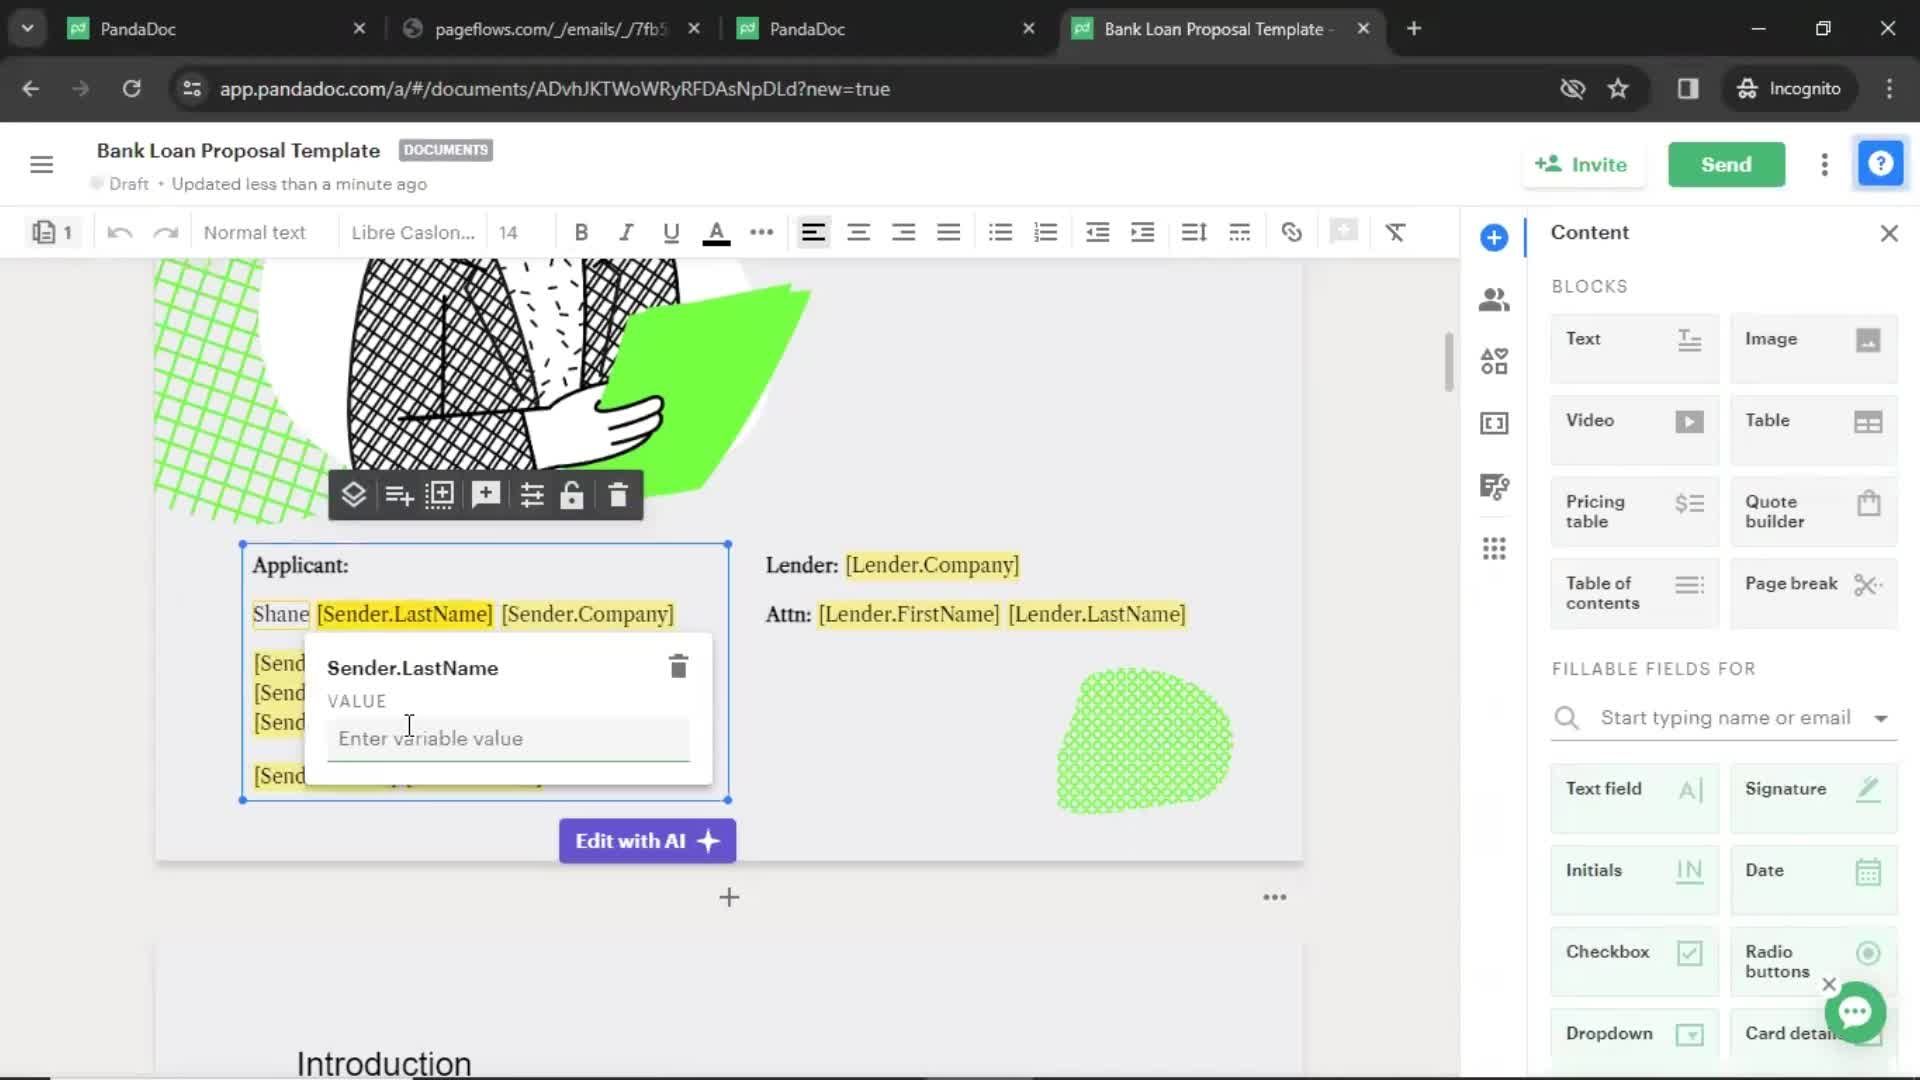Select the ordered list icon
The width and height of the screenshot is (1920, 1080).
pyautogui.click(x=1046, y=232)
